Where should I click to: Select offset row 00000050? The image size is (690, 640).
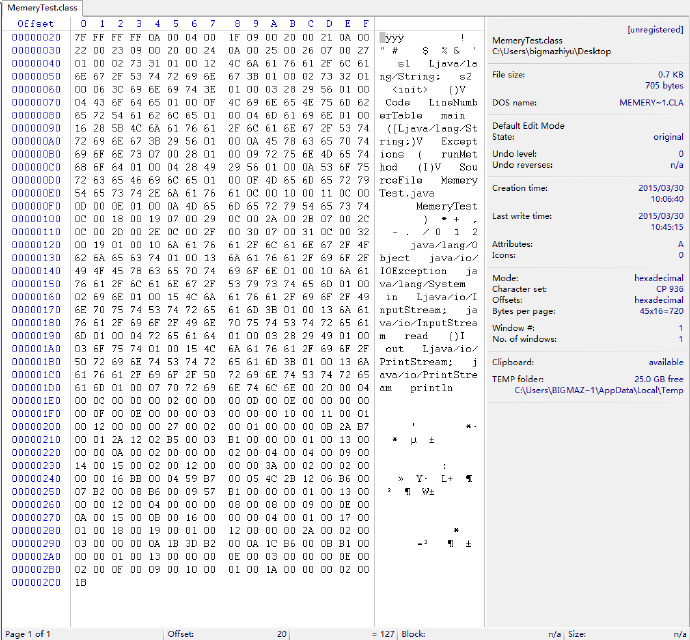click(36, 76)
